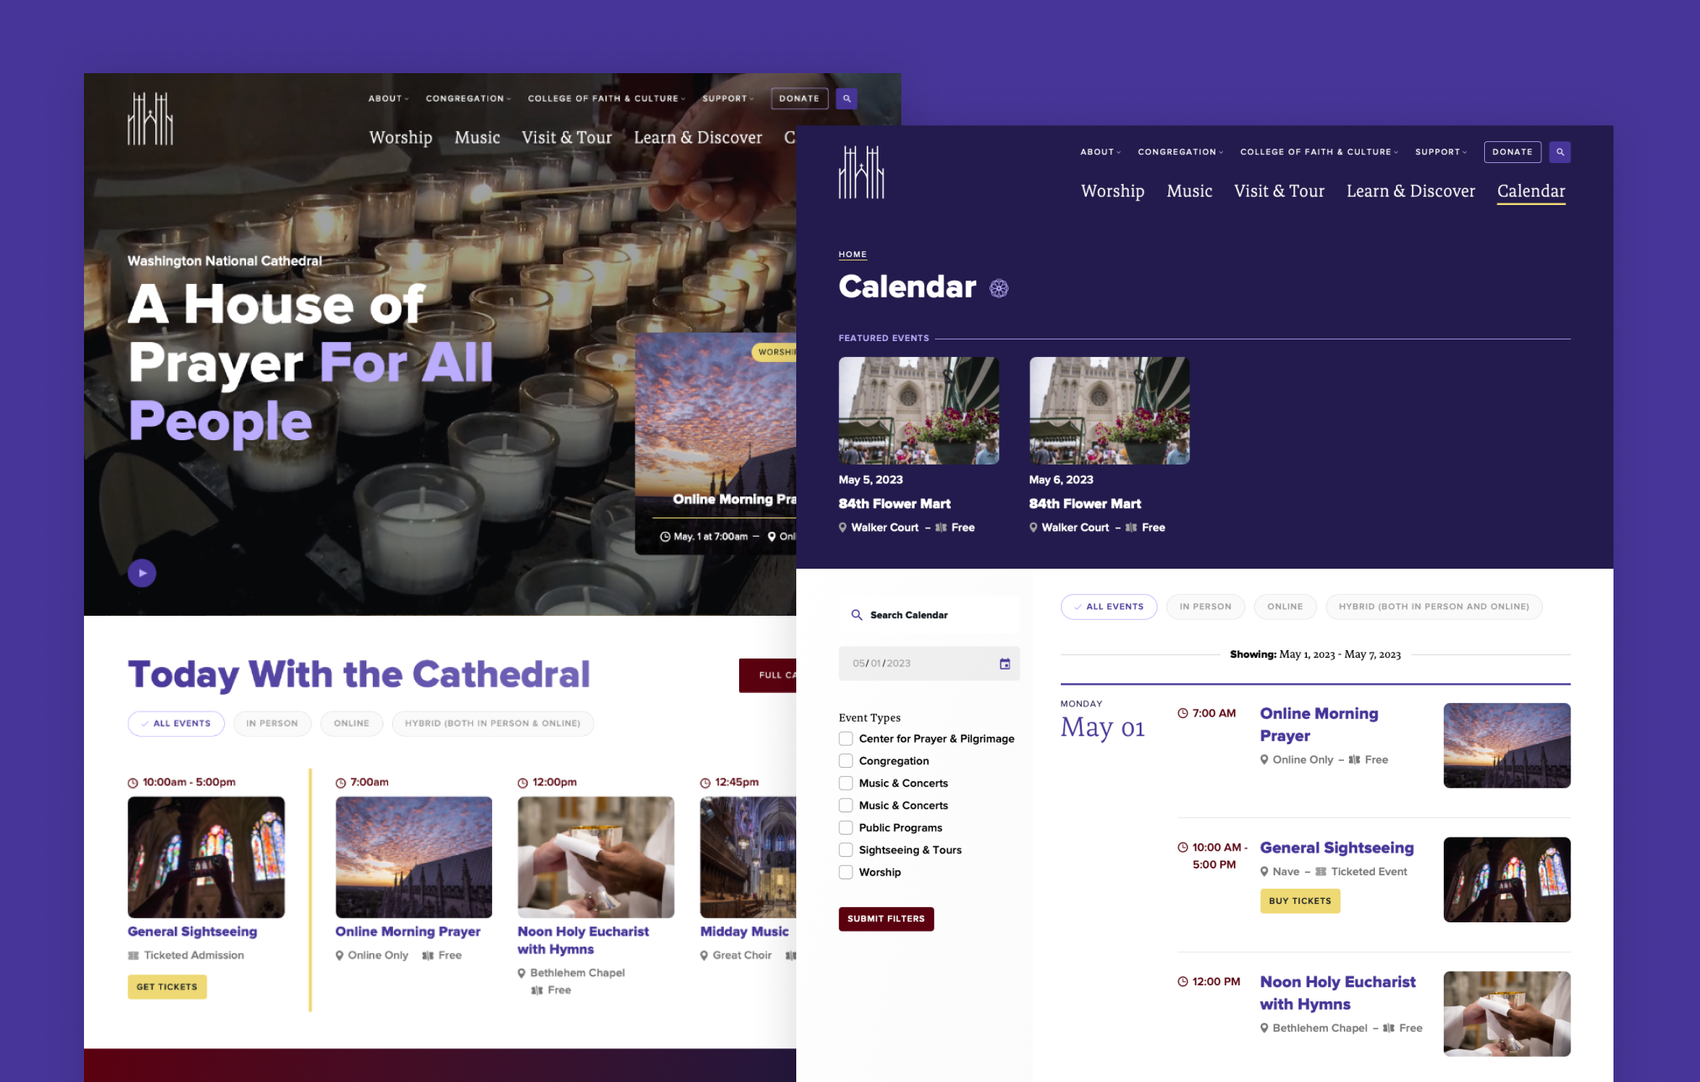Open the date picker calendar icon
Image resolution: width=1700 pixels, height=1082 pixels.
pos(1005,664)
